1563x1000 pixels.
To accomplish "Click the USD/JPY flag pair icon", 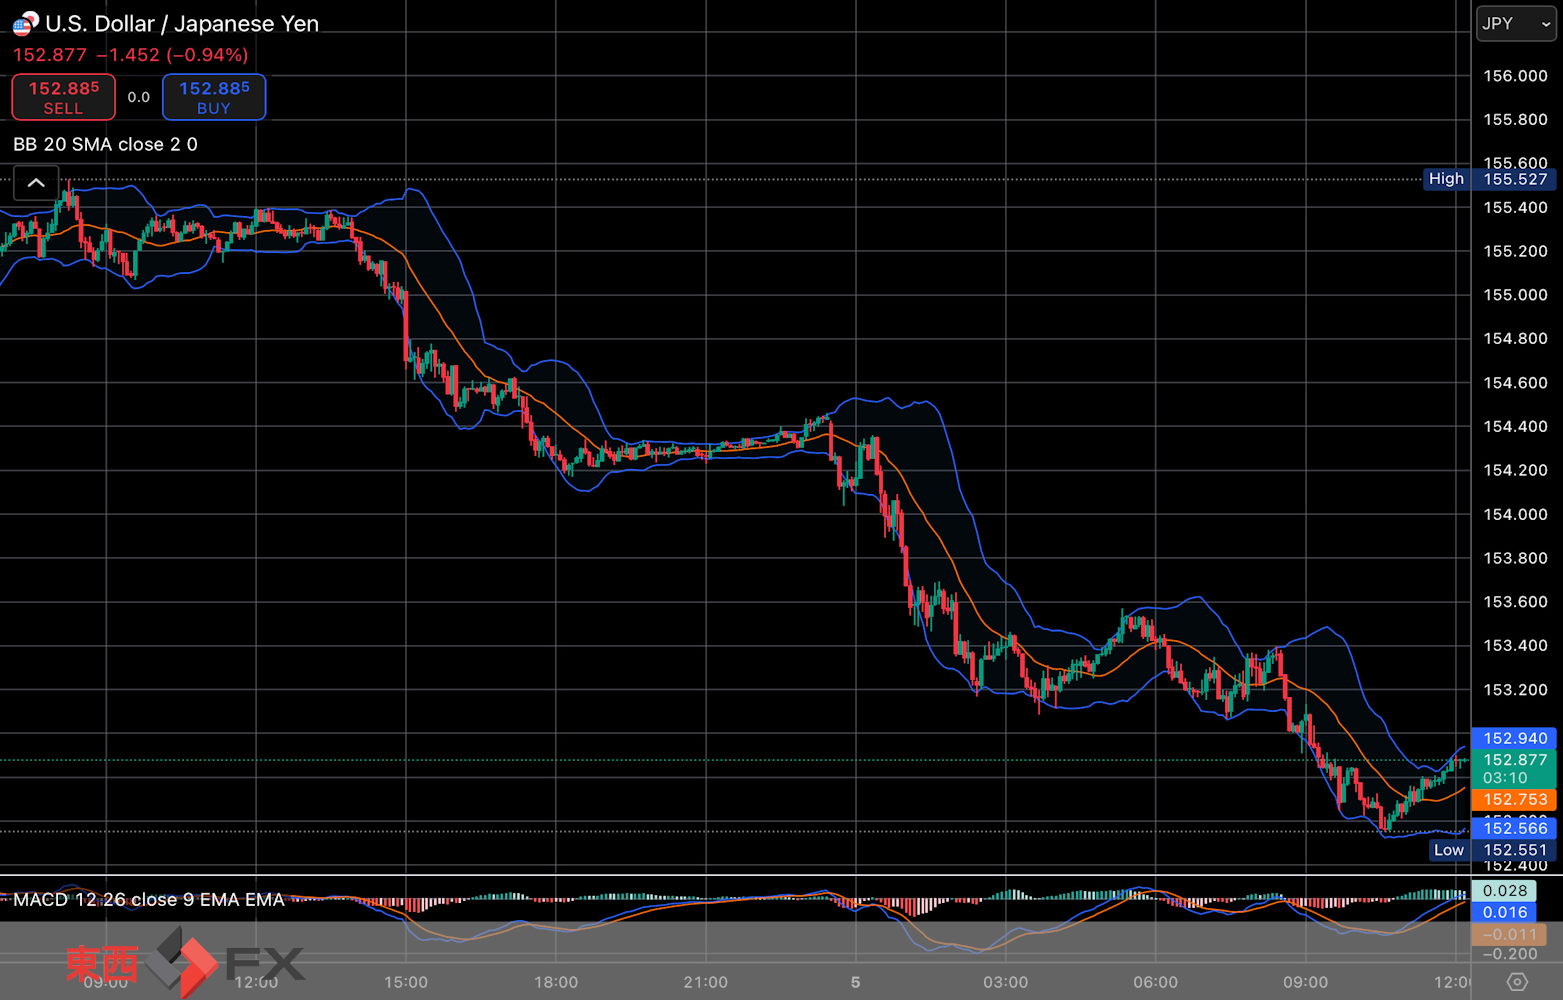I will coord(25,23).
